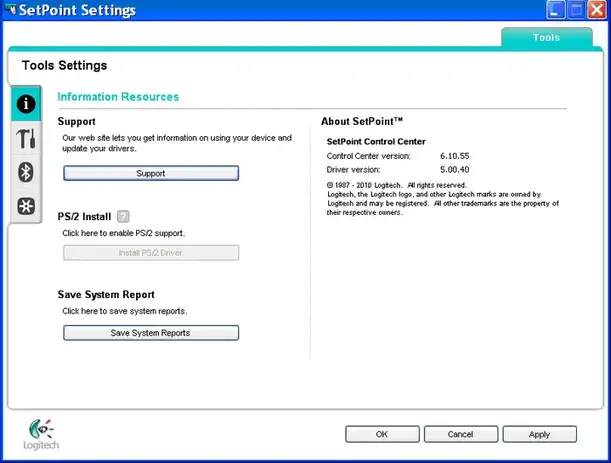
Task: Click the Save System Report heading
Action: [106, 295]
